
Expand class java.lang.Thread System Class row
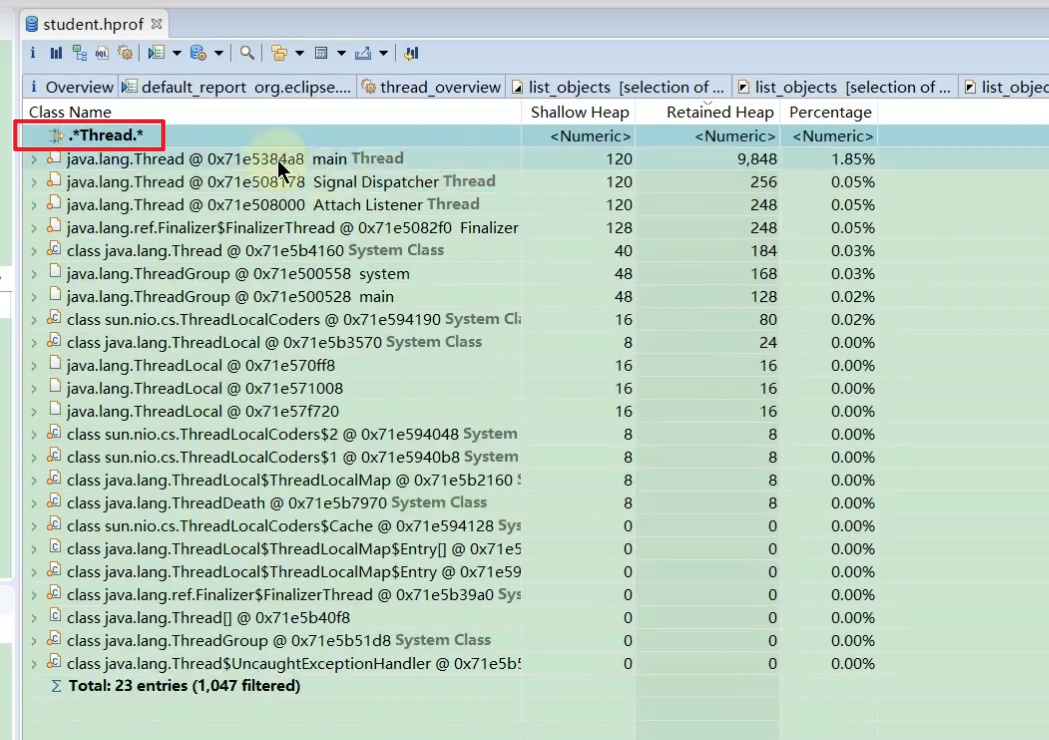(x=33, y=252)
